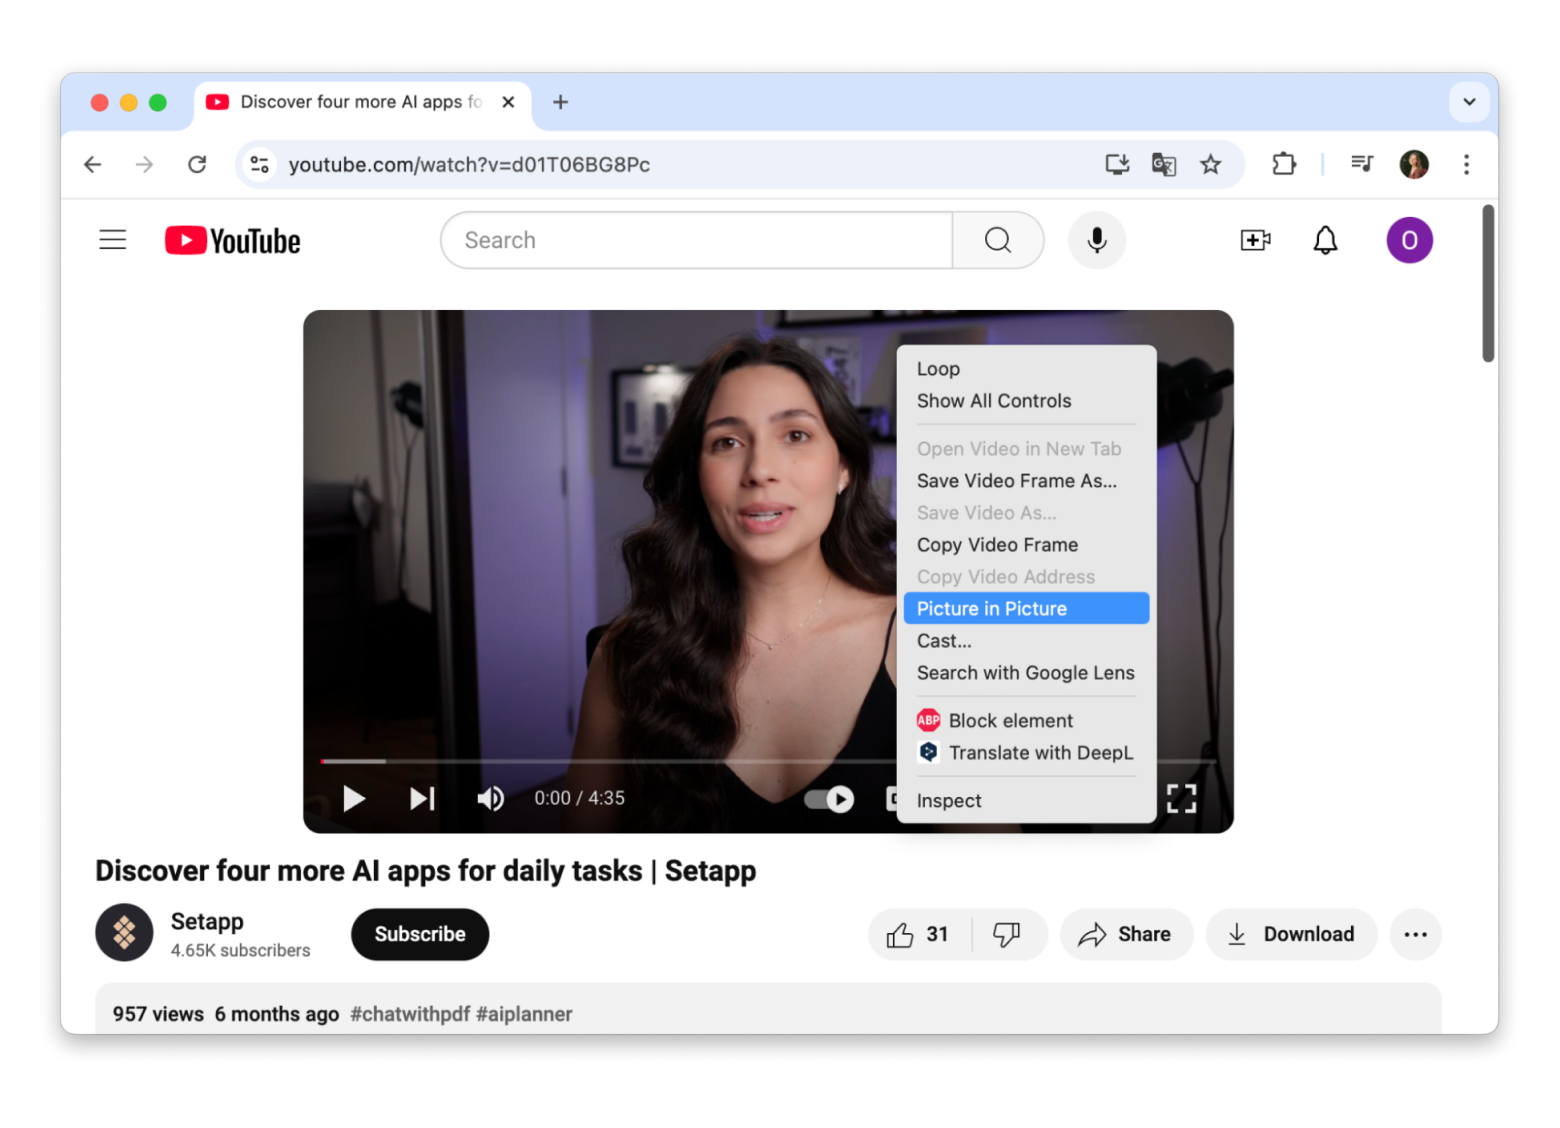Open a new browser tab
Image resolution: width=1560 pixels, height=1128 pixels.
pos(561,102)
